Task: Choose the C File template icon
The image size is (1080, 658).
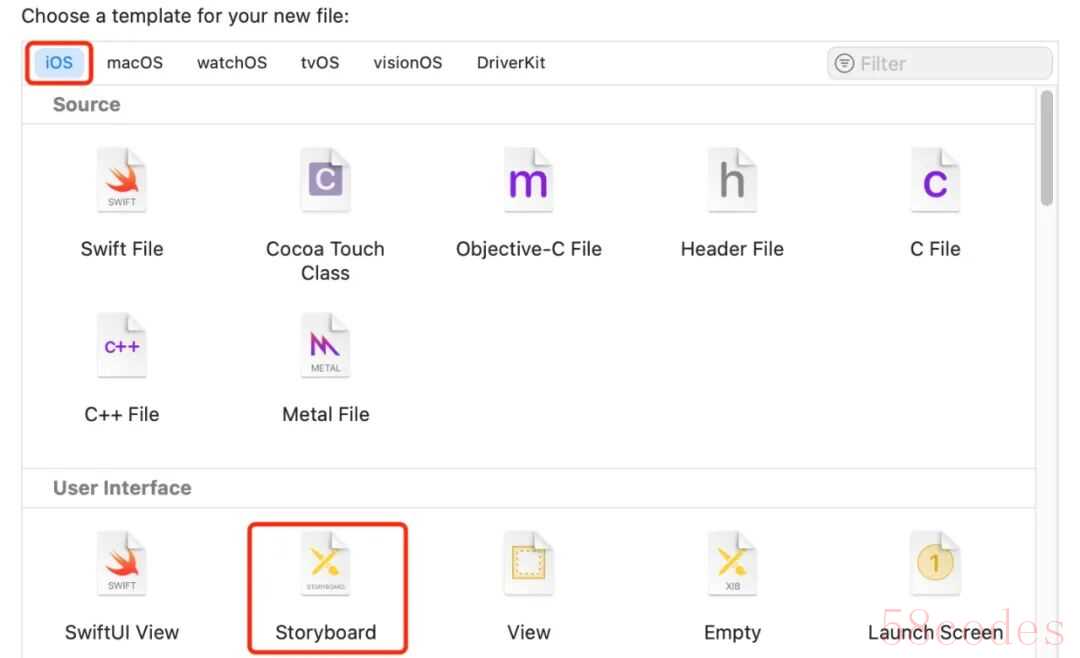Action: click(x=935, y=180)
